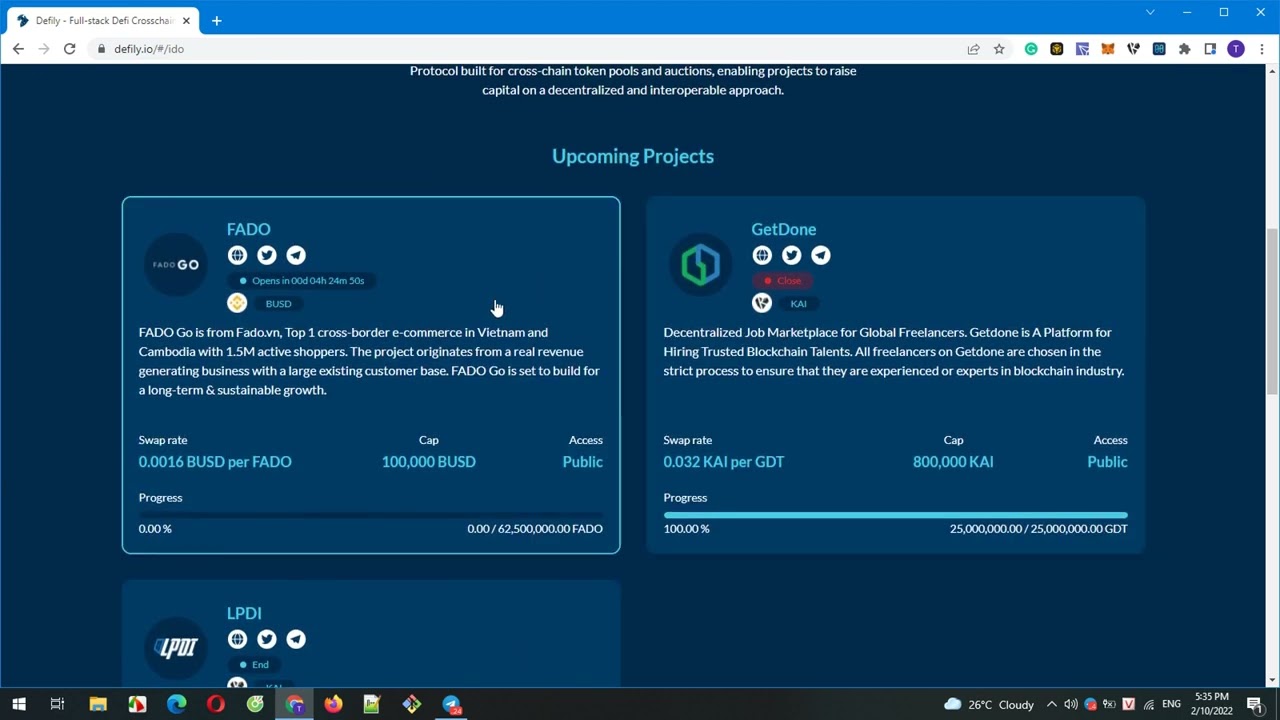Click the 100,000 BUSD cap value
The width and height of the screenshot is (1280, 720).
(428, 462)
